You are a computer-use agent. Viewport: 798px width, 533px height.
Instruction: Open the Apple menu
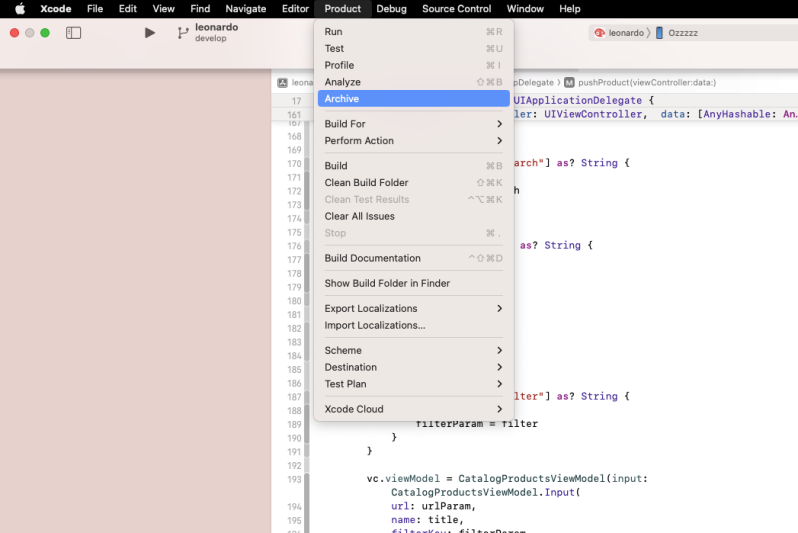coord(19,9)
